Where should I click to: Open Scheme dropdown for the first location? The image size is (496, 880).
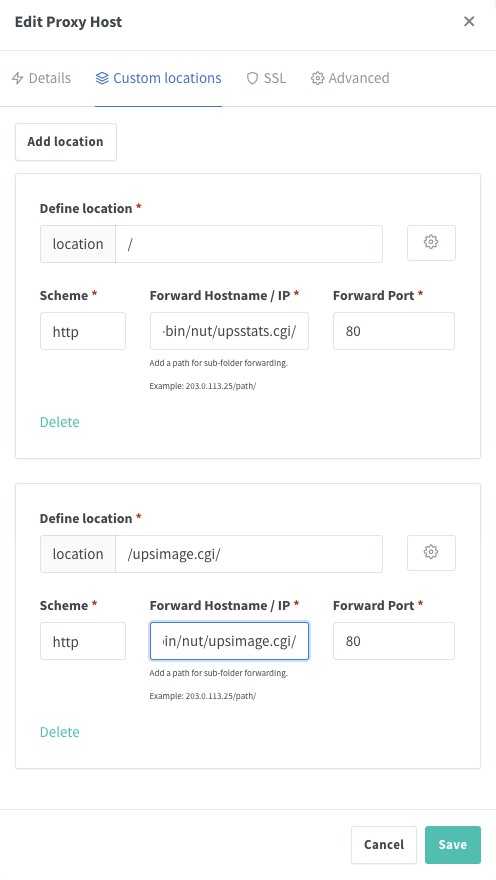[x=83, y=331]
